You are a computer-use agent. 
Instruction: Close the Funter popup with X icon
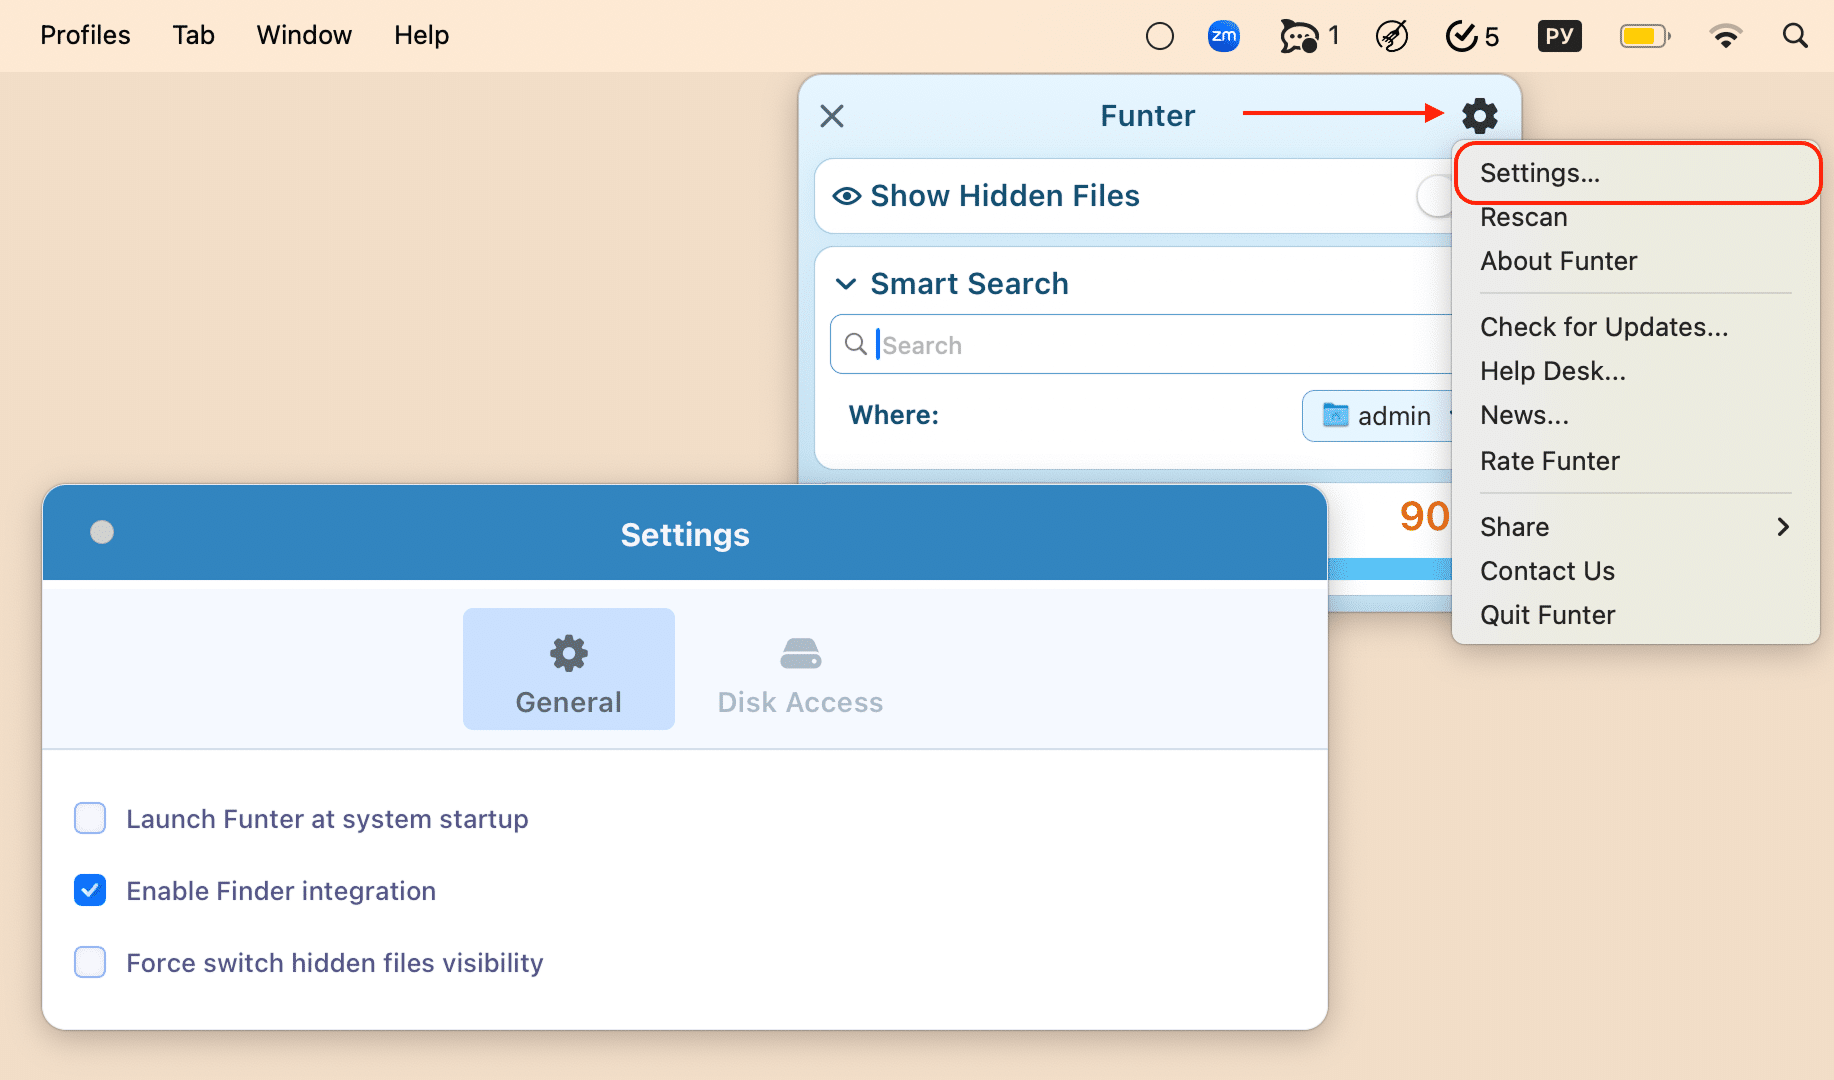click(832, 116)
